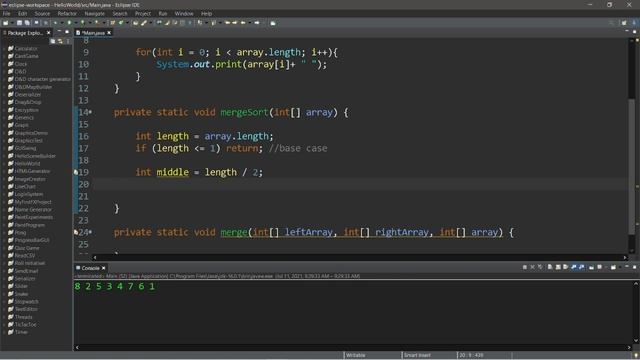Toggle Word Wrap in Console toolbar
This screenshot has height=360, width=640.
(x=565, y=267)
